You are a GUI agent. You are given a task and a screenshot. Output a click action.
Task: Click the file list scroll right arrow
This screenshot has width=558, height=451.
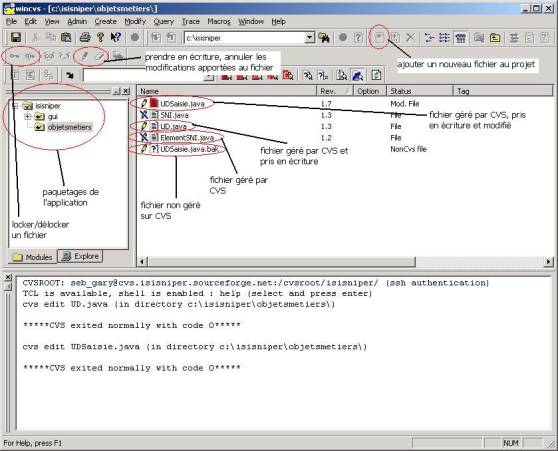coord(548,262)
